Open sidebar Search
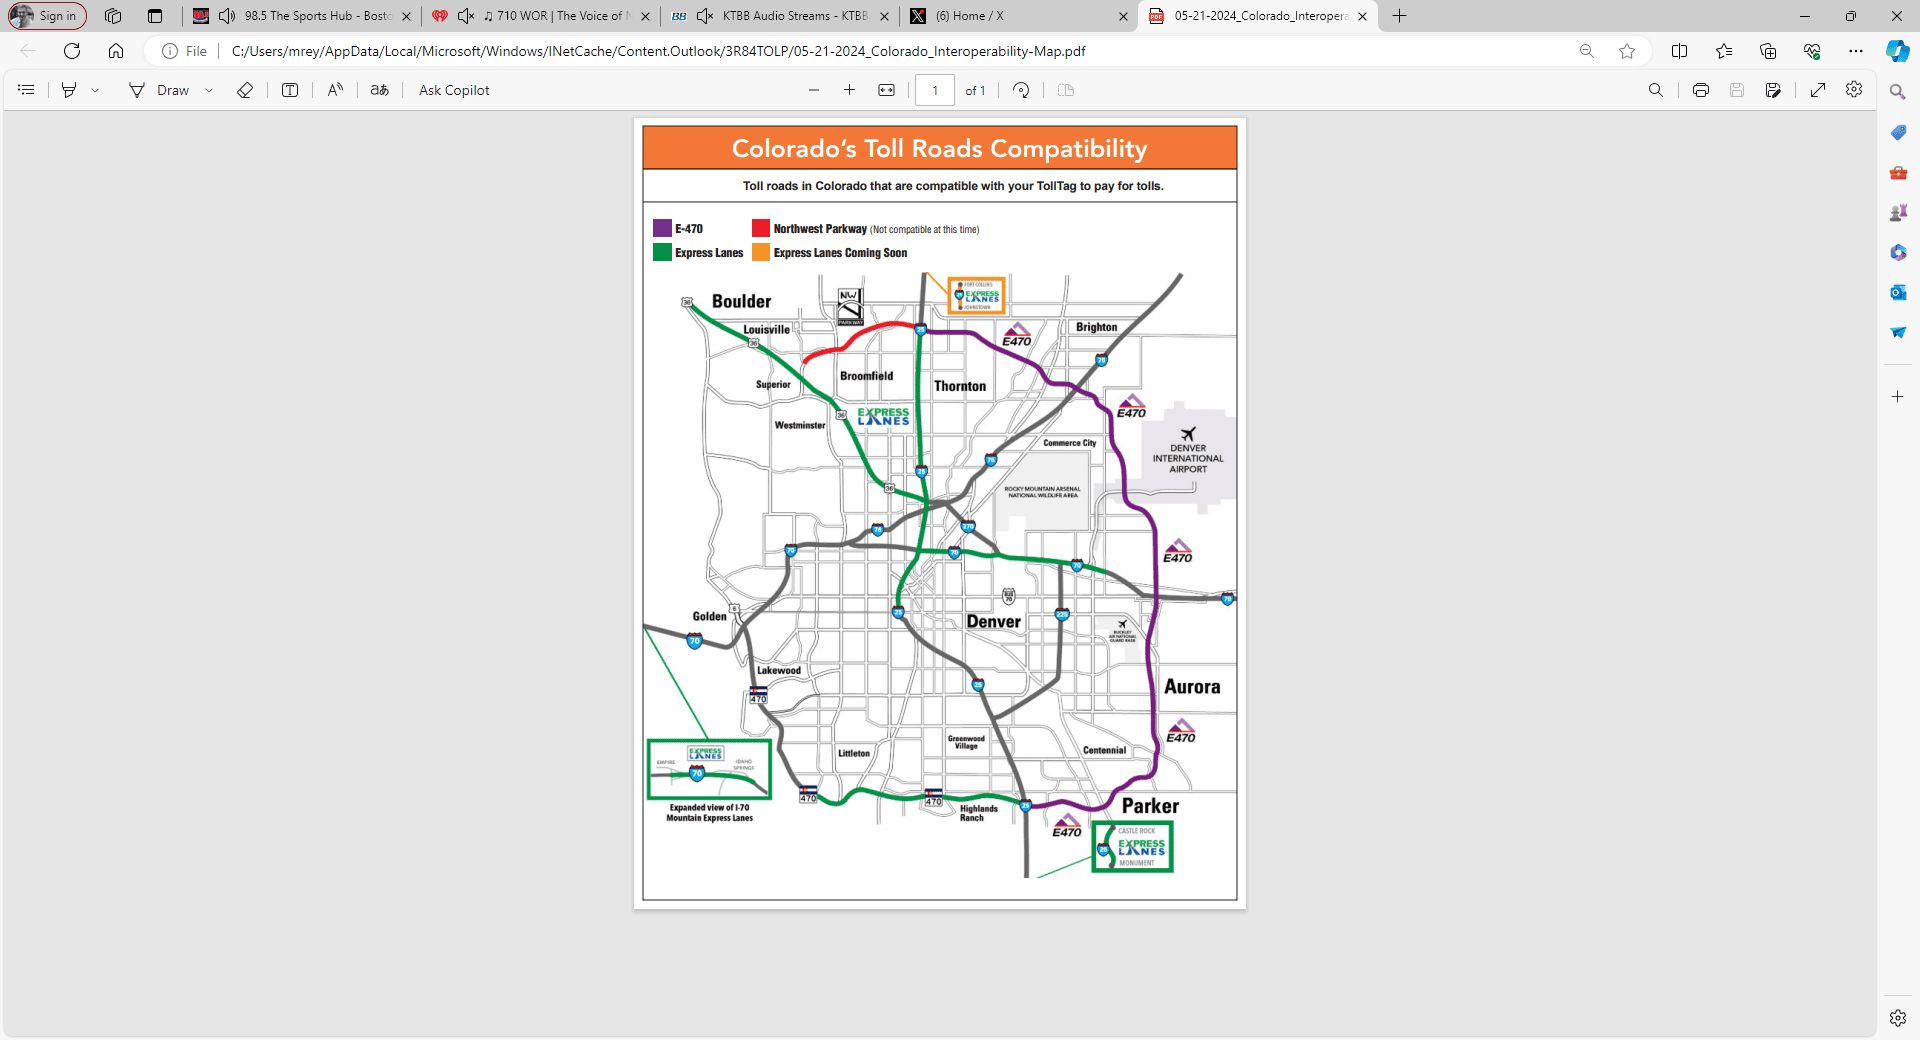Viewport: 1920px width, 1040px height. point(1898,92)
